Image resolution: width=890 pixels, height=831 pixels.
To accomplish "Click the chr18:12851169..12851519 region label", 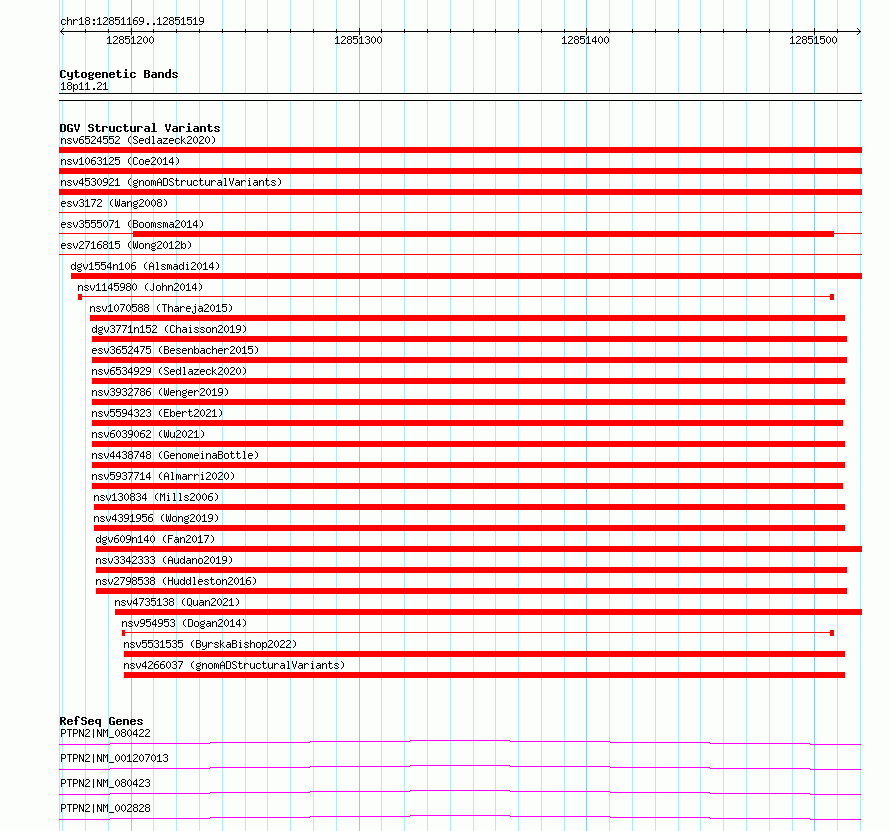I will [132, 21].
